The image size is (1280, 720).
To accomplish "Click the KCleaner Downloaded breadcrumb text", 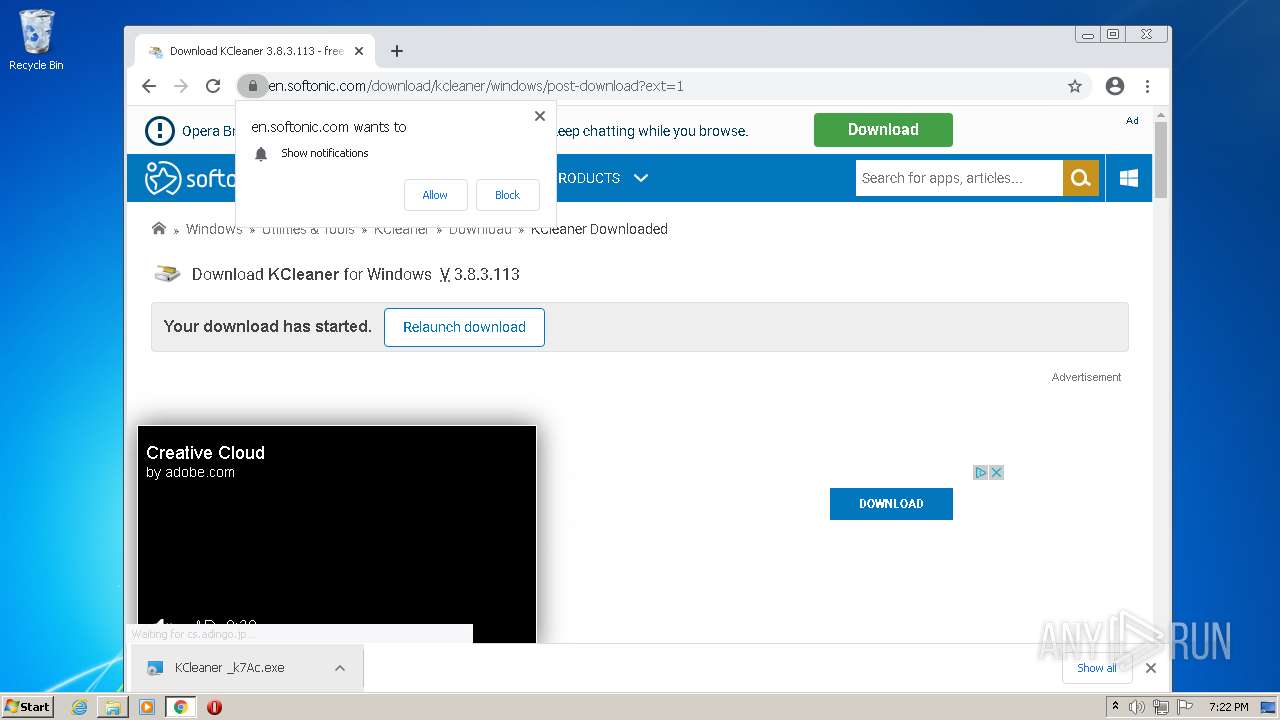I will pyautogui.click(x=599, y=229).
